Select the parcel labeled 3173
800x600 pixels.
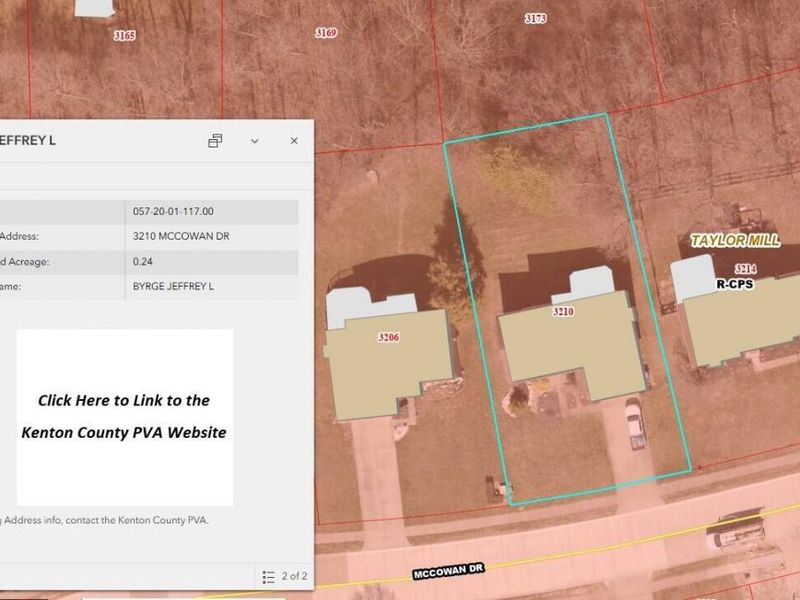click(x=535, y=19)
